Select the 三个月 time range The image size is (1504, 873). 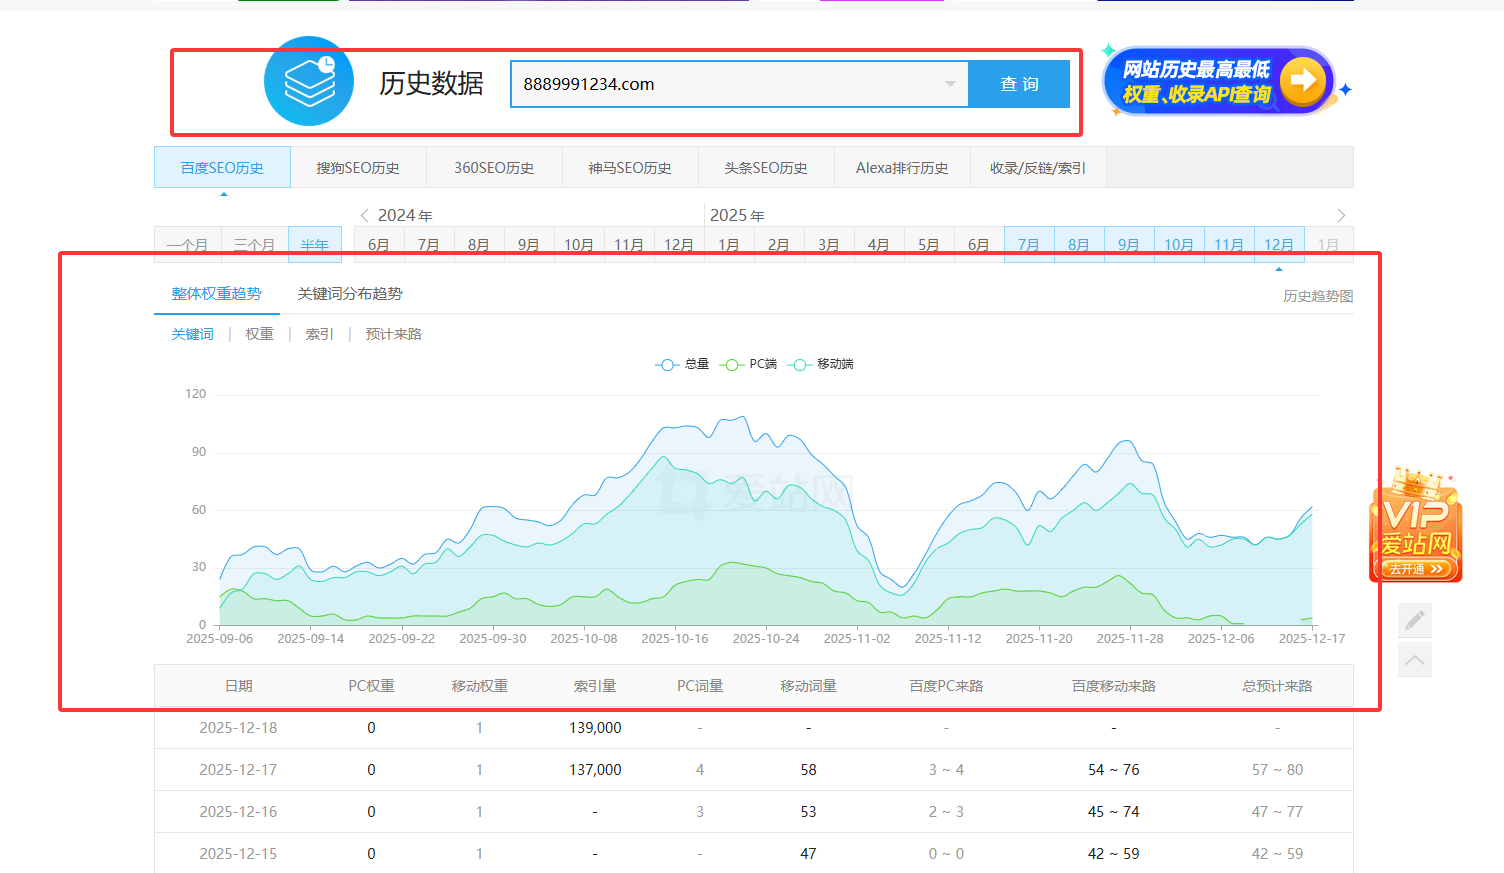click(x=254, y=245)
